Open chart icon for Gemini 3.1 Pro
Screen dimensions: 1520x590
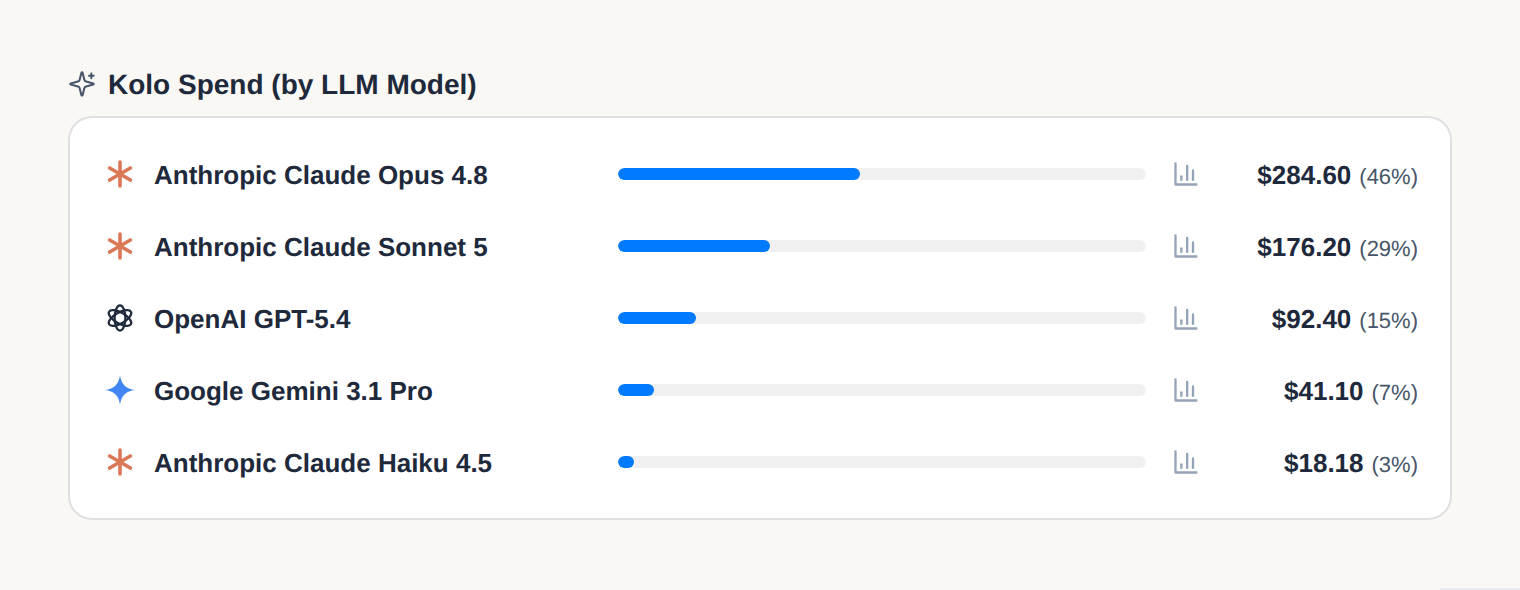[x=1185, y=390]
